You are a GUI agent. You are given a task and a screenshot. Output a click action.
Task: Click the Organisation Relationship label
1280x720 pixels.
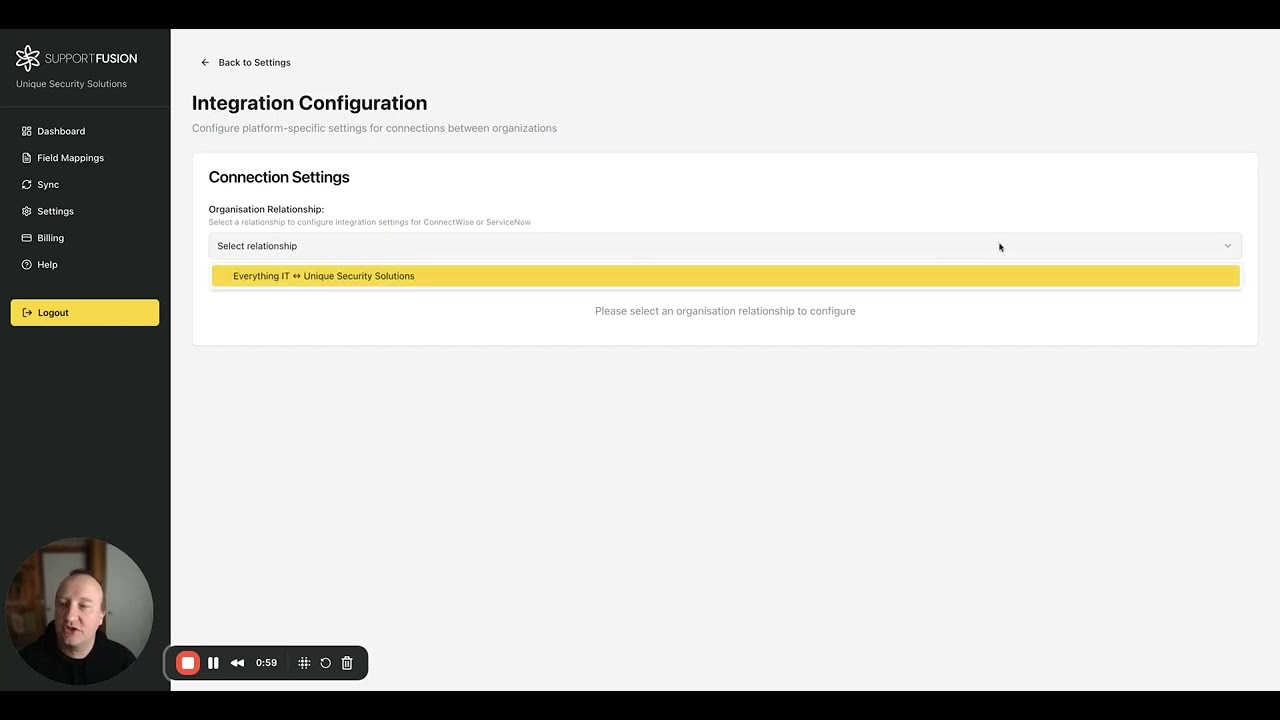(266, 209)
